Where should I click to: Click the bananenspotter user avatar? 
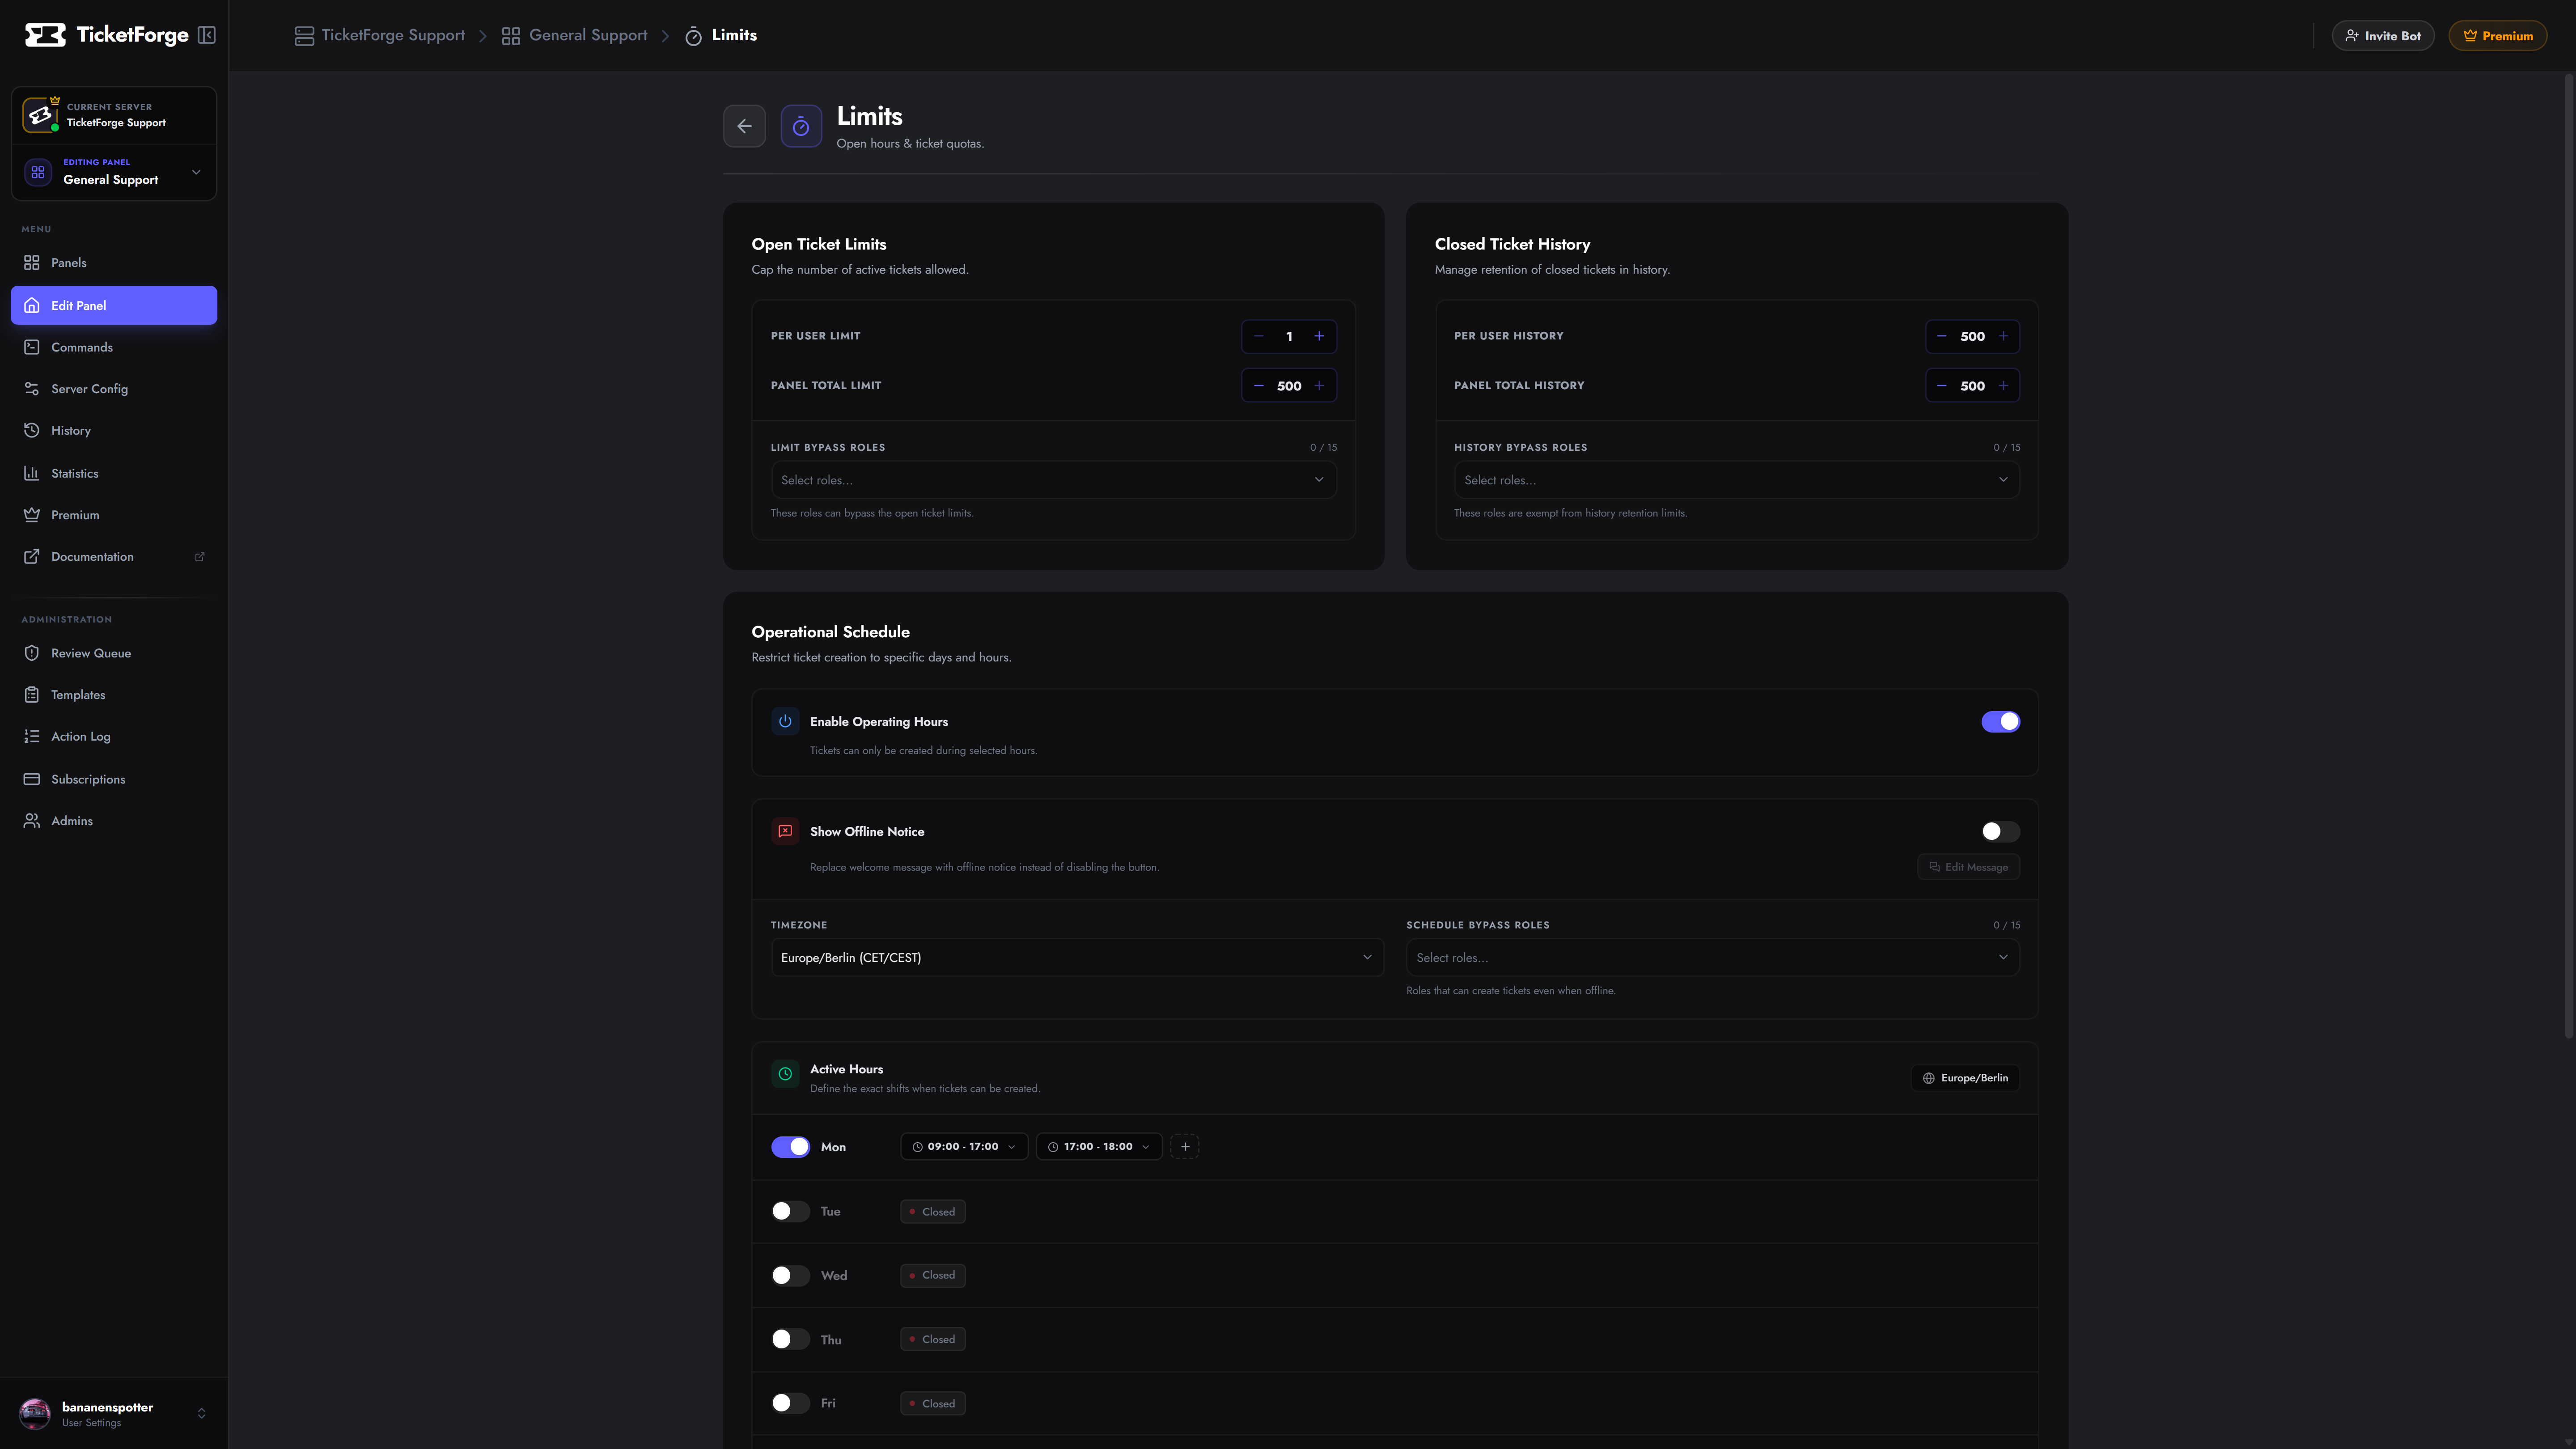tap(35, 1414)
